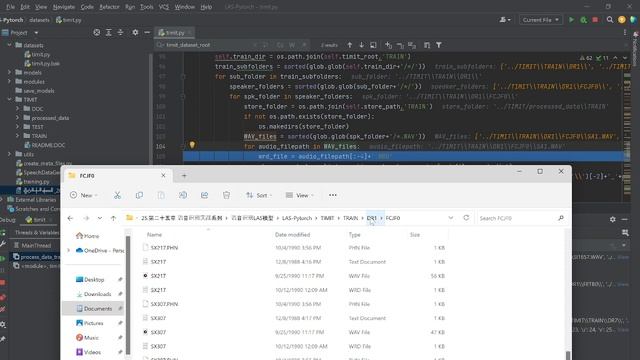
Task: Expand the processed_data folder in project tree
Action: [x=18, y=118]
